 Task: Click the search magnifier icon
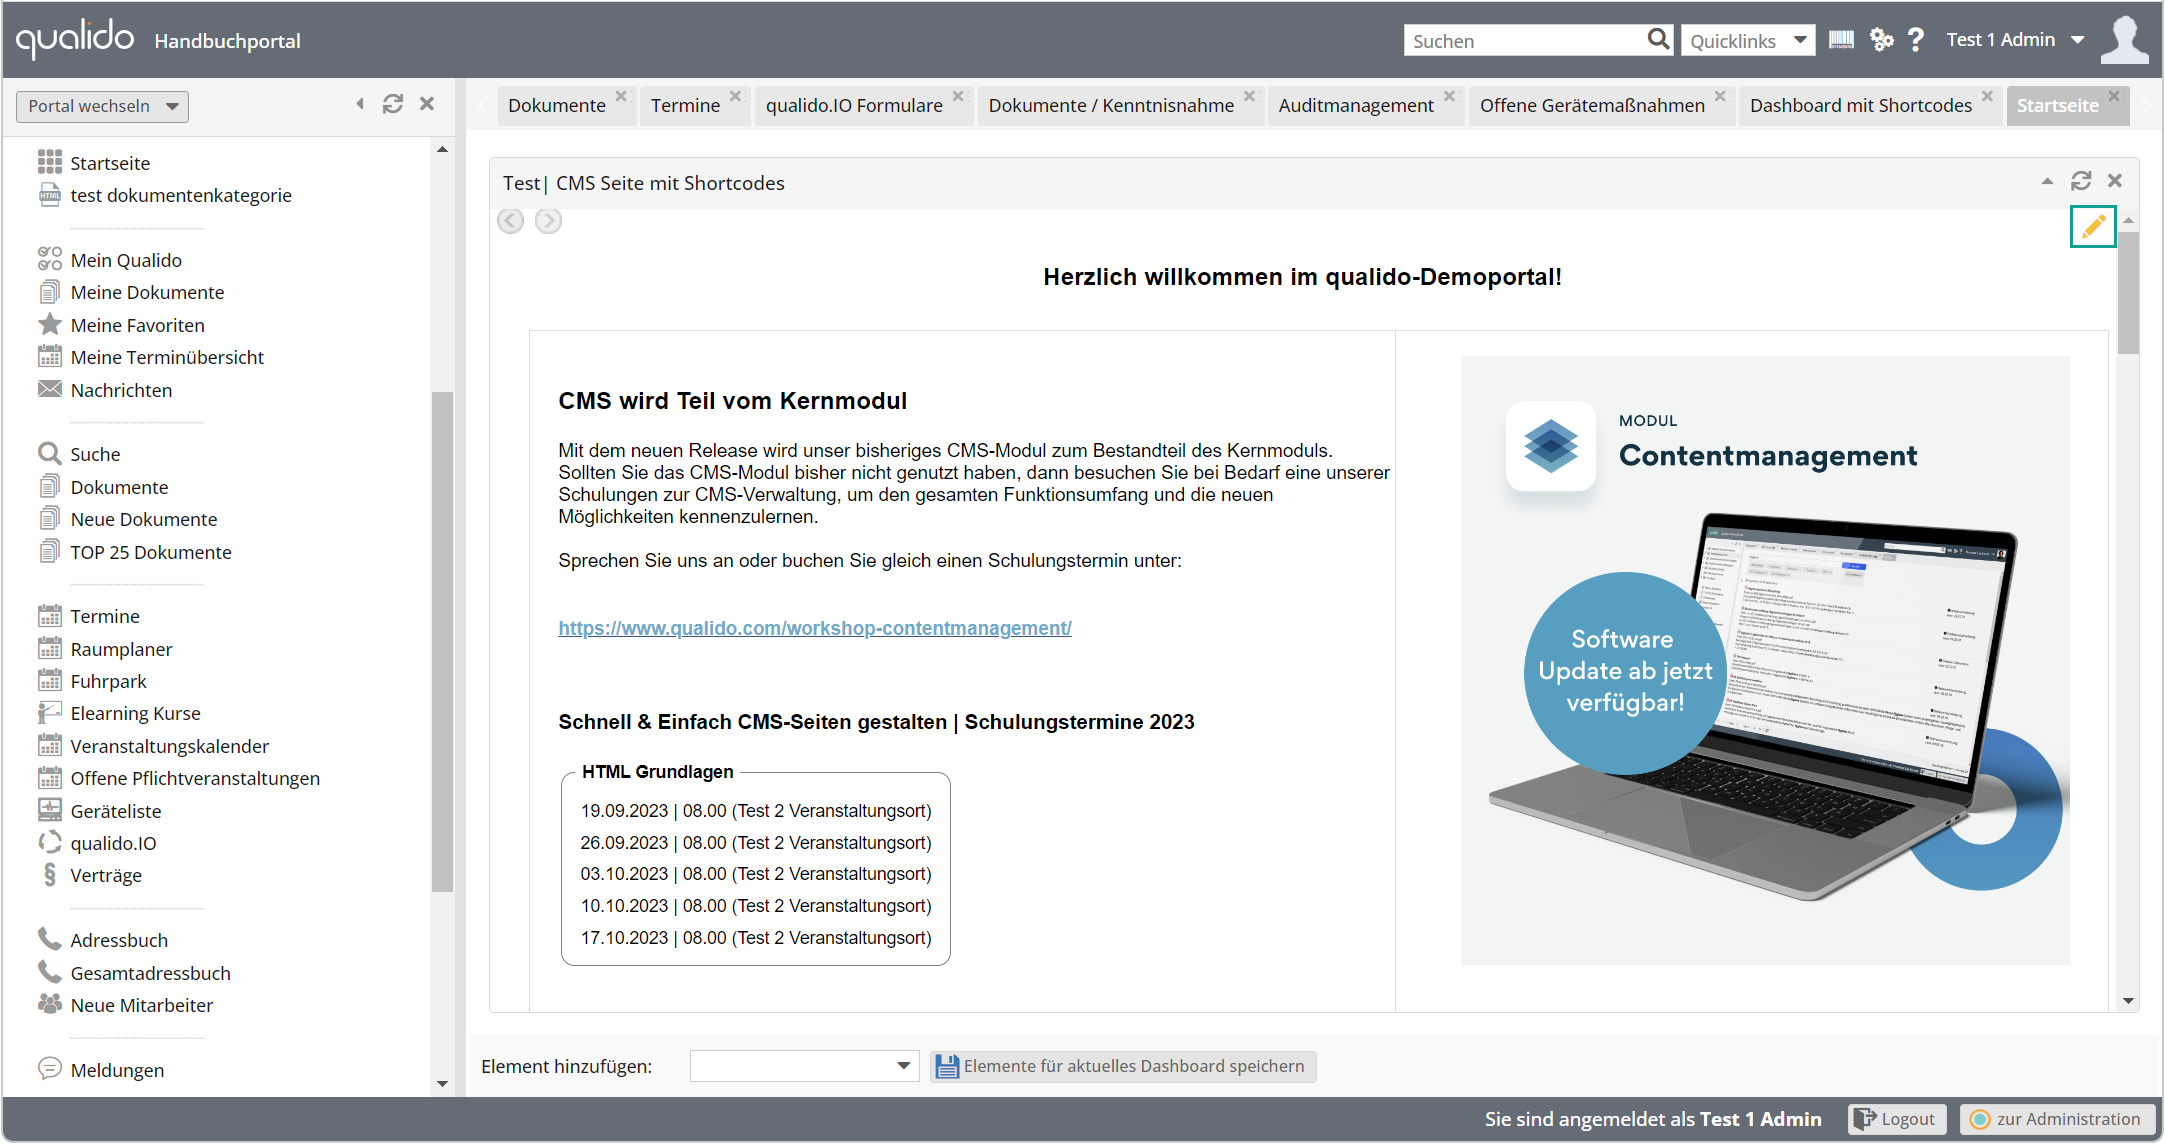click(x=1658, y=39)
